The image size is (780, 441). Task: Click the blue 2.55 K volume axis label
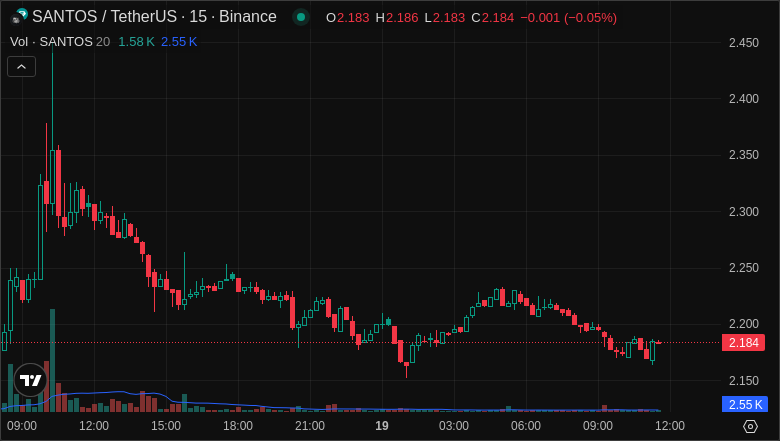[x=745, y=404]
